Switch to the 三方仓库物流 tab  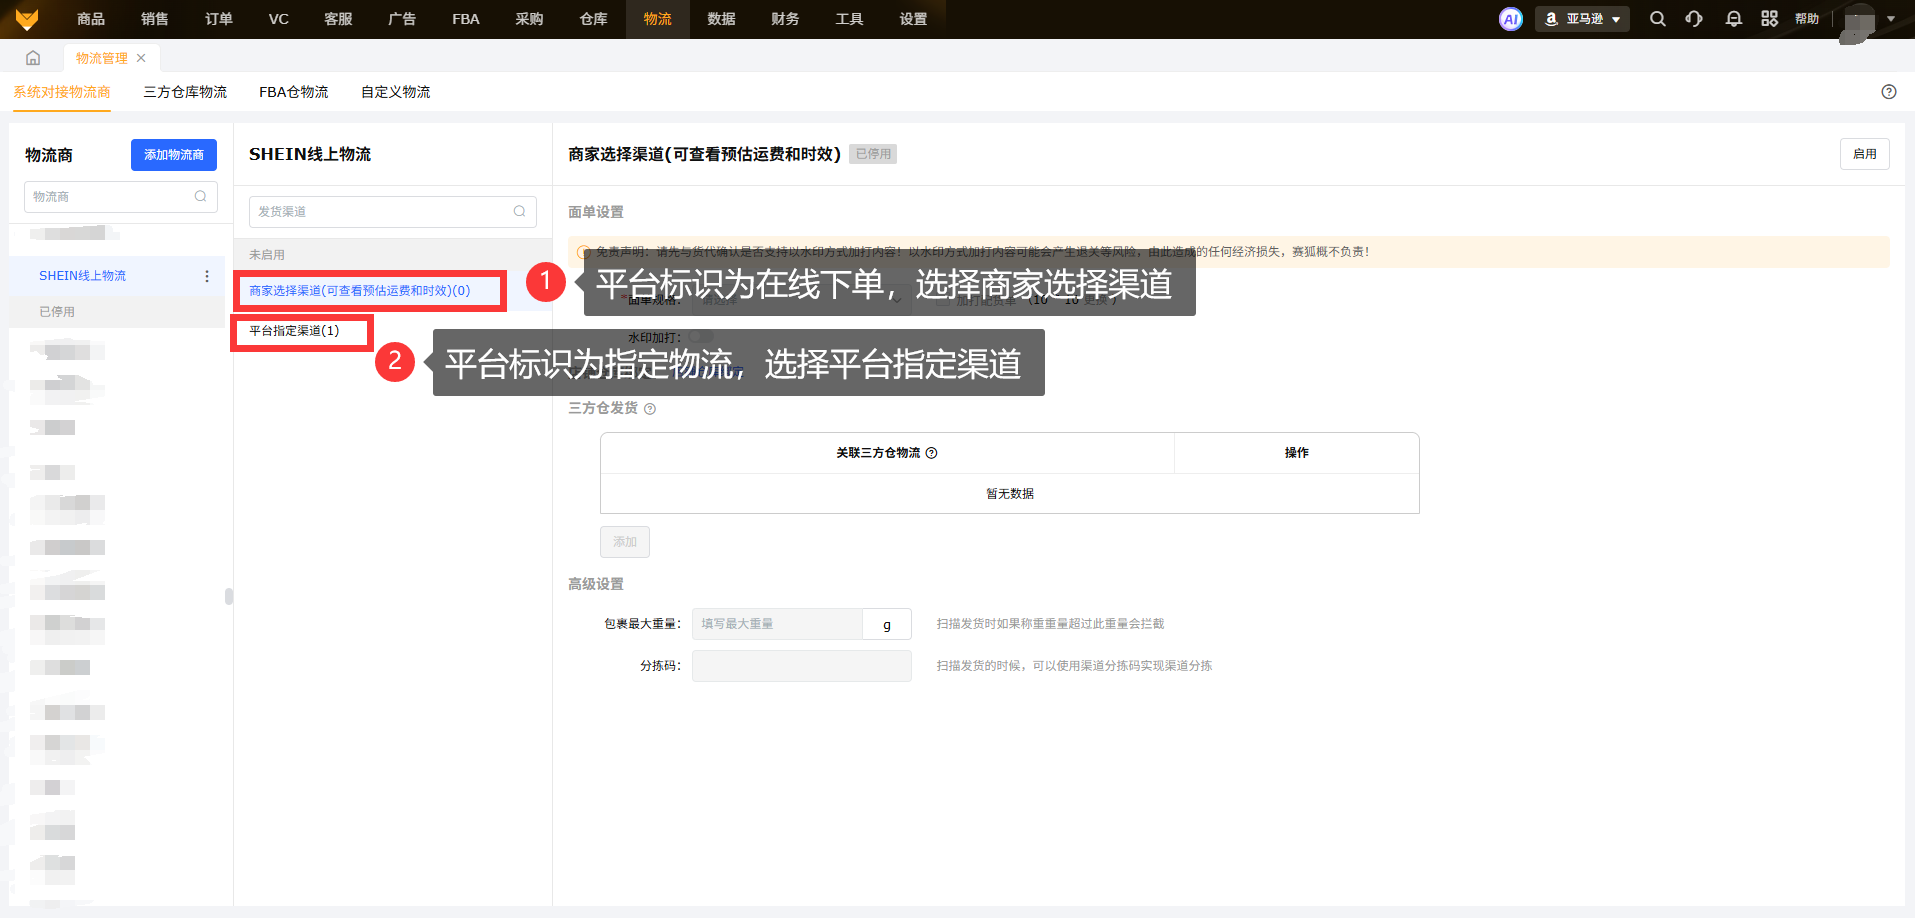185,92
